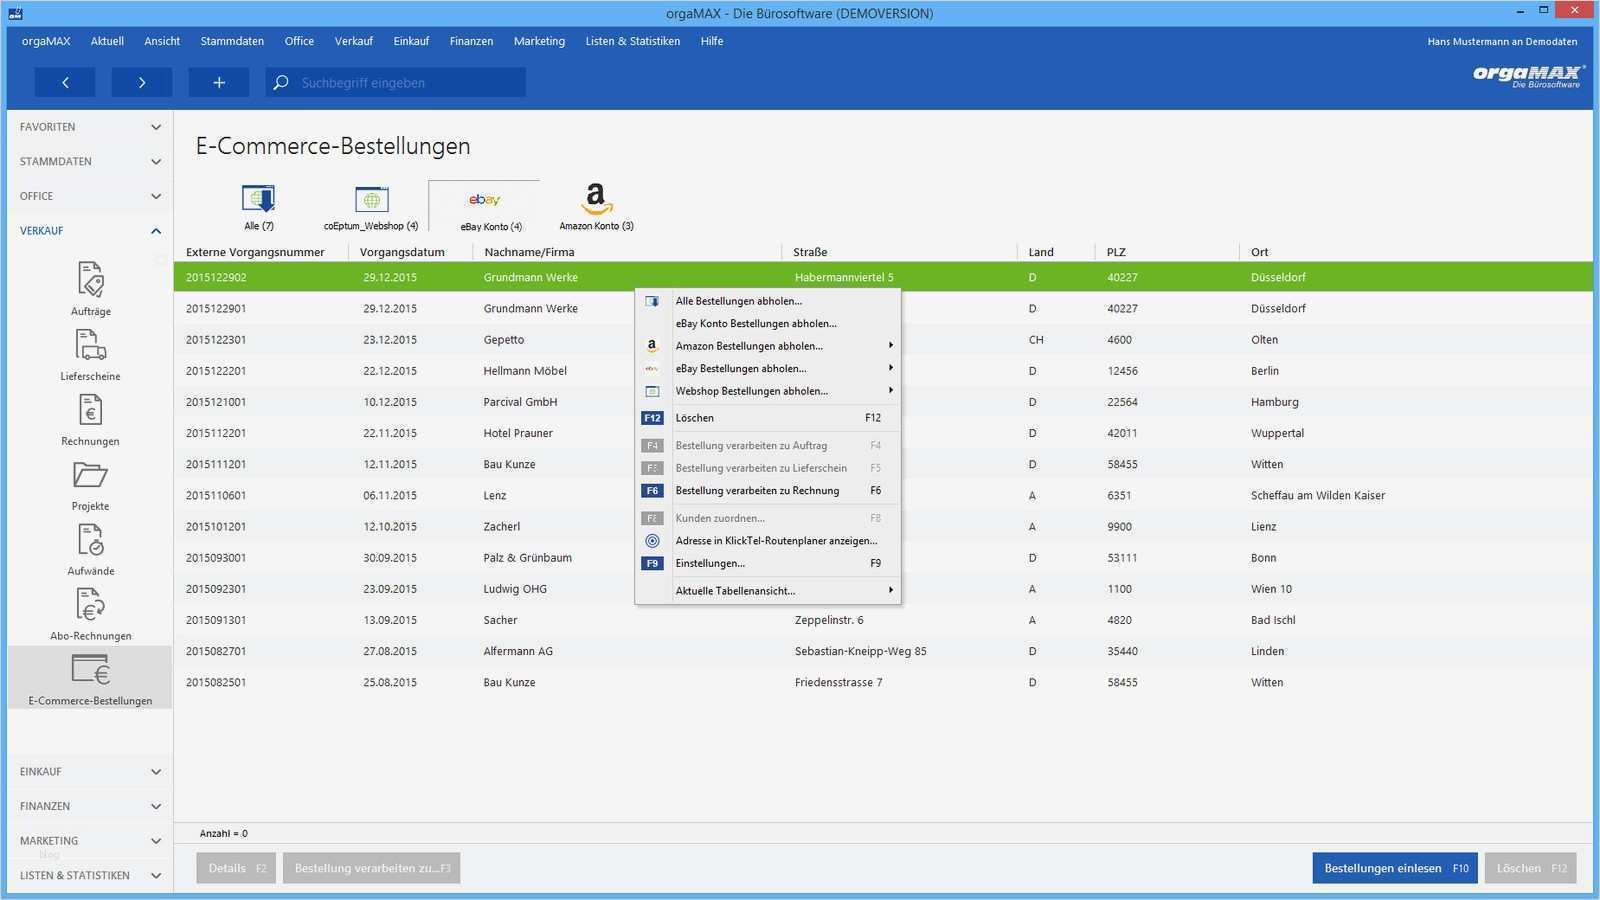This screenshot has height=900, width=1600.
Task: Click Bestellung verarbeiten zu... F3 button
Action: (371, 868)
